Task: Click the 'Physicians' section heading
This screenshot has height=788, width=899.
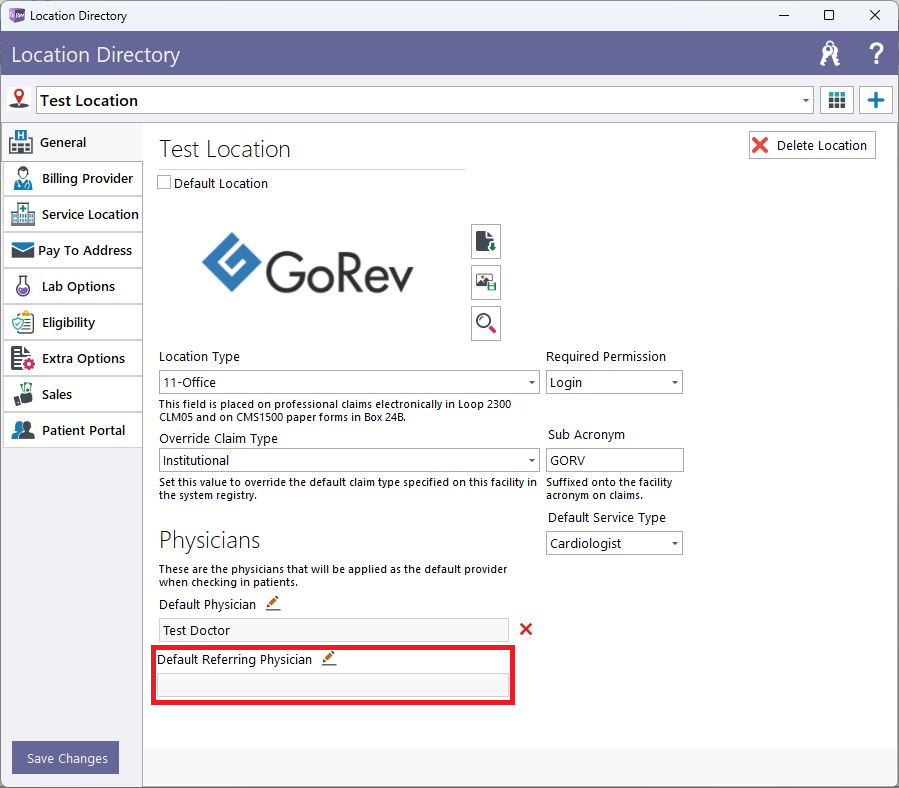Action: point(209,540)
